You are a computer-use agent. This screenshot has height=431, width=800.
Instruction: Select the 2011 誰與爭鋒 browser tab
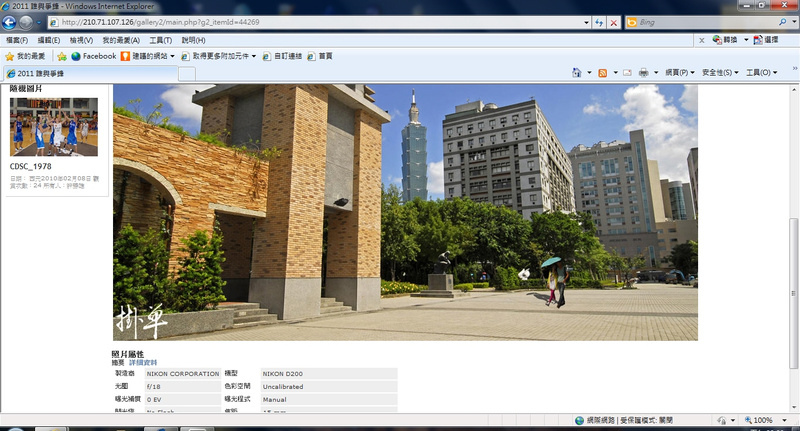[x=90, y=73]
